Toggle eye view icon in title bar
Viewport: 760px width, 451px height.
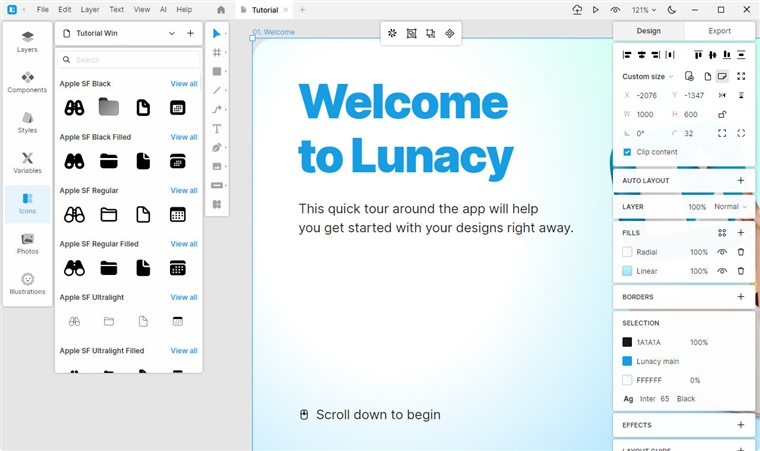pyautogui.click(x=615, y=10)
